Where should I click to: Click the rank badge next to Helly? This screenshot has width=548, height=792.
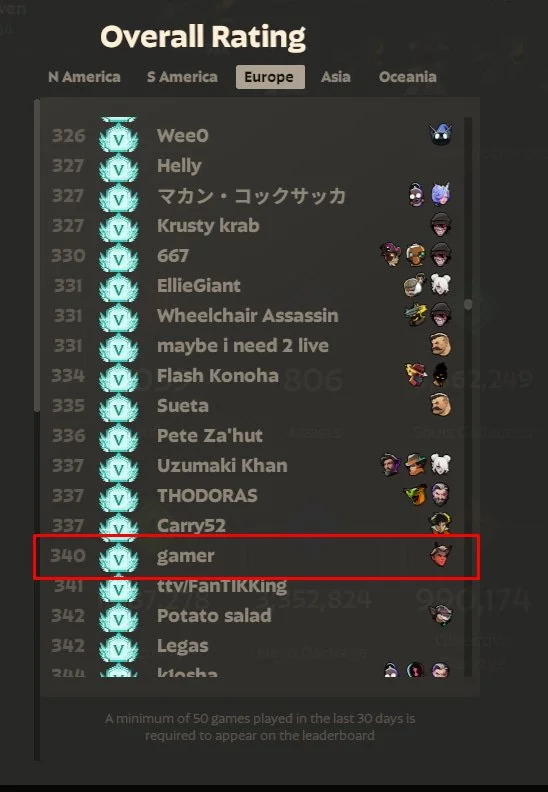119,167
